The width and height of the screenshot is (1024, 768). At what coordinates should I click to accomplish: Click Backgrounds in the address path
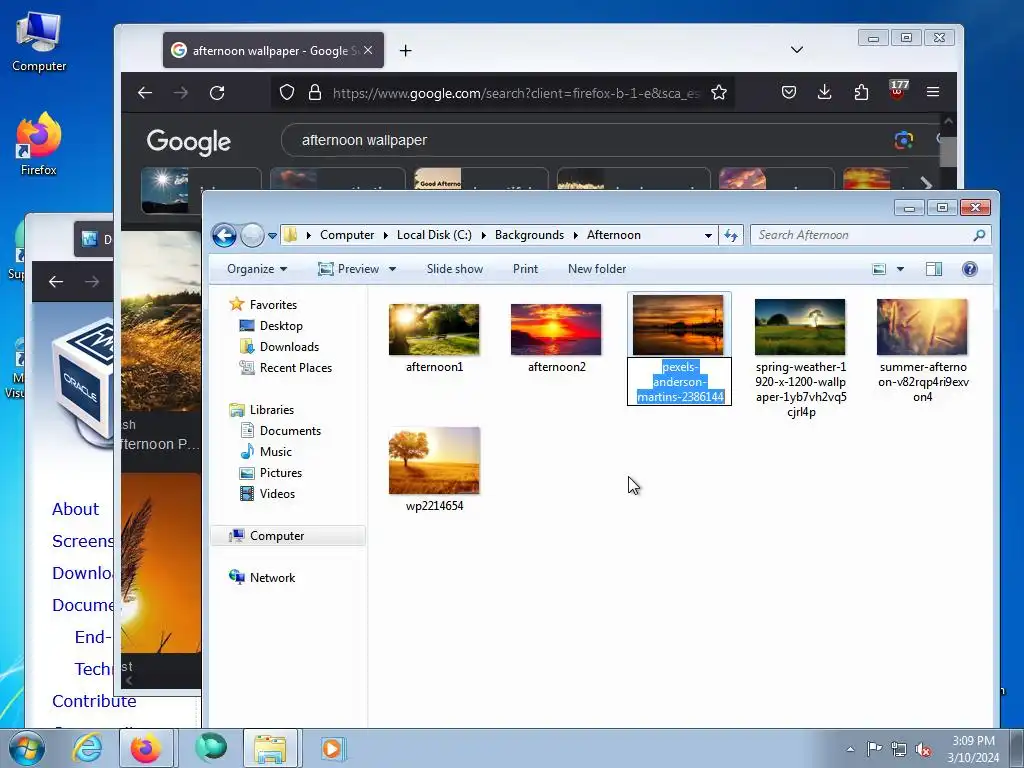pos(529,235)
